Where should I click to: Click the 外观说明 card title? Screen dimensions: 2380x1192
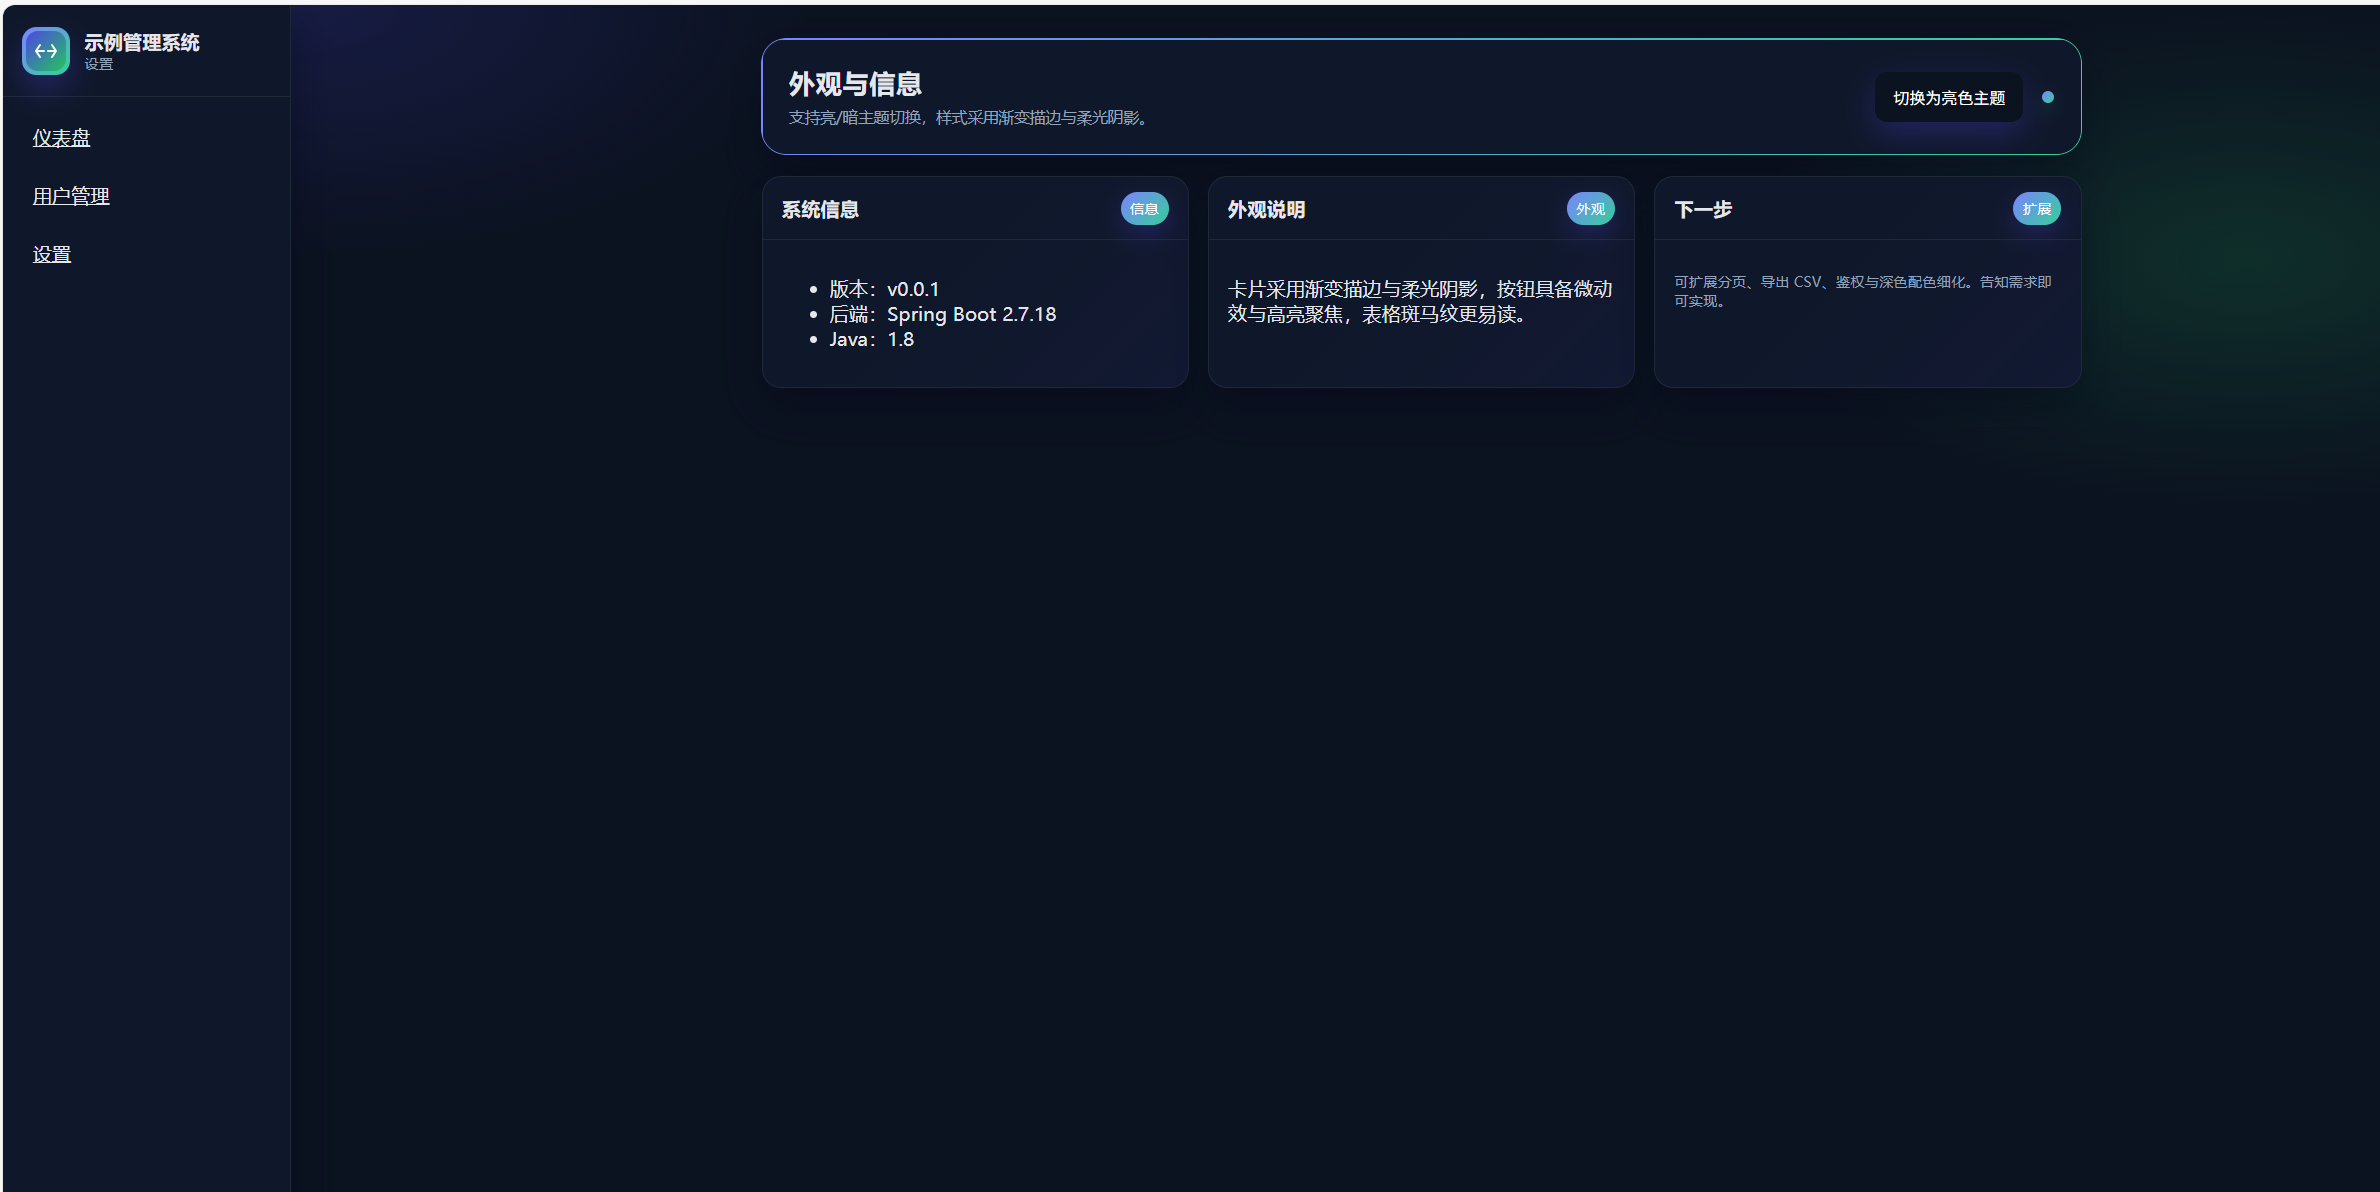coord(1266,209)
